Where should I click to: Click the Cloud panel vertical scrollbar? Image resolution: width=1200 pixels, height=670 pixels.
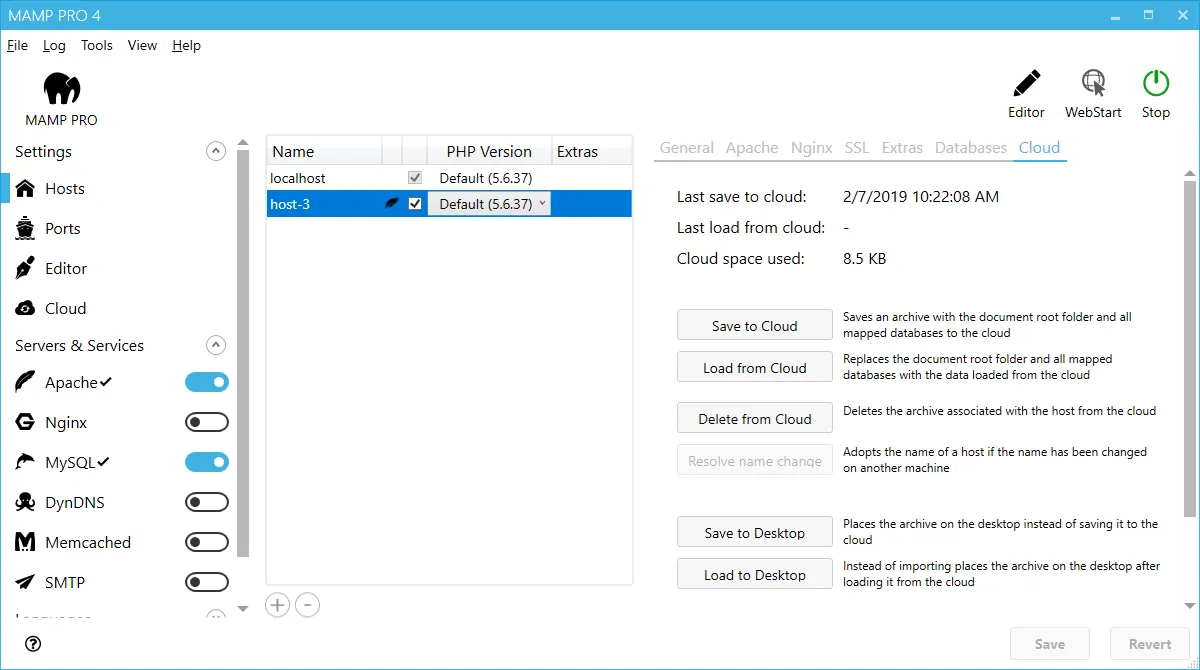pos(1190,349)
